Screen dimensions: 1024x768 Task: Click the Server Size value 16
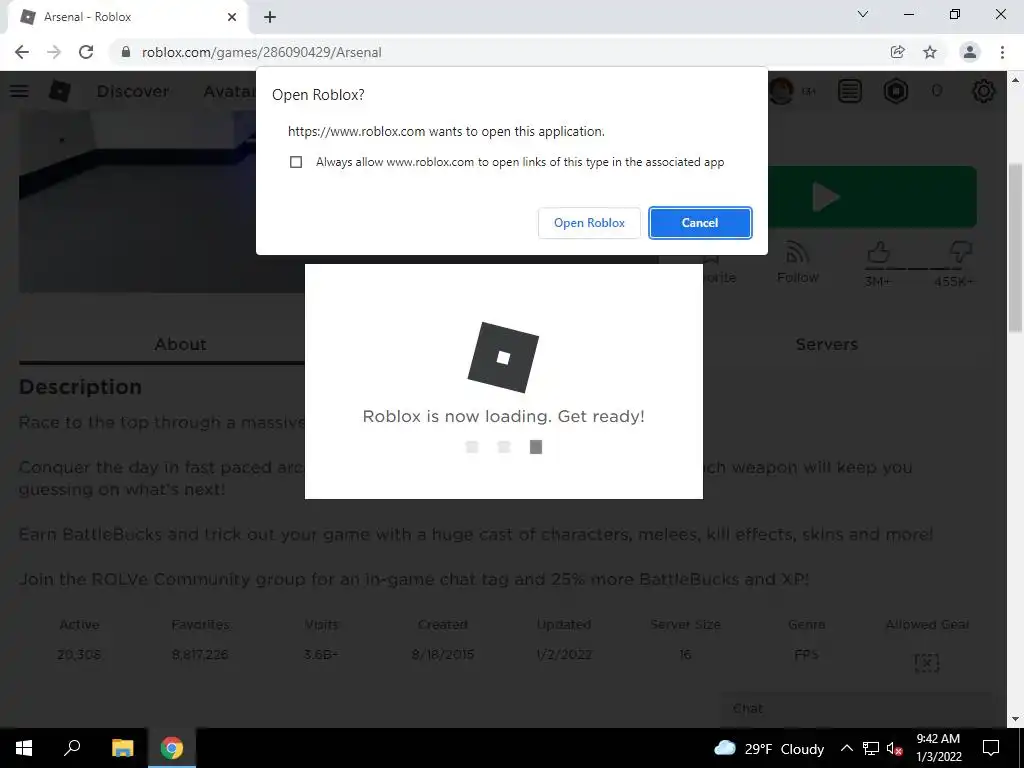click(685, 654)
